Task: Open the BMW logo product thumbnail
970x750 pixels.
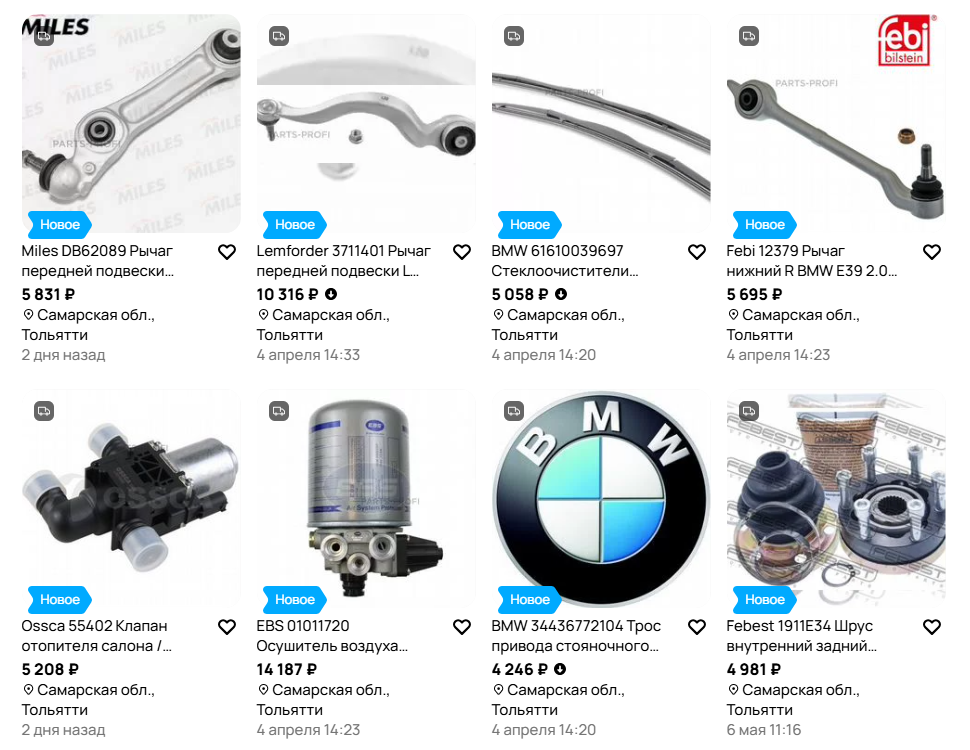Action: 601,499
